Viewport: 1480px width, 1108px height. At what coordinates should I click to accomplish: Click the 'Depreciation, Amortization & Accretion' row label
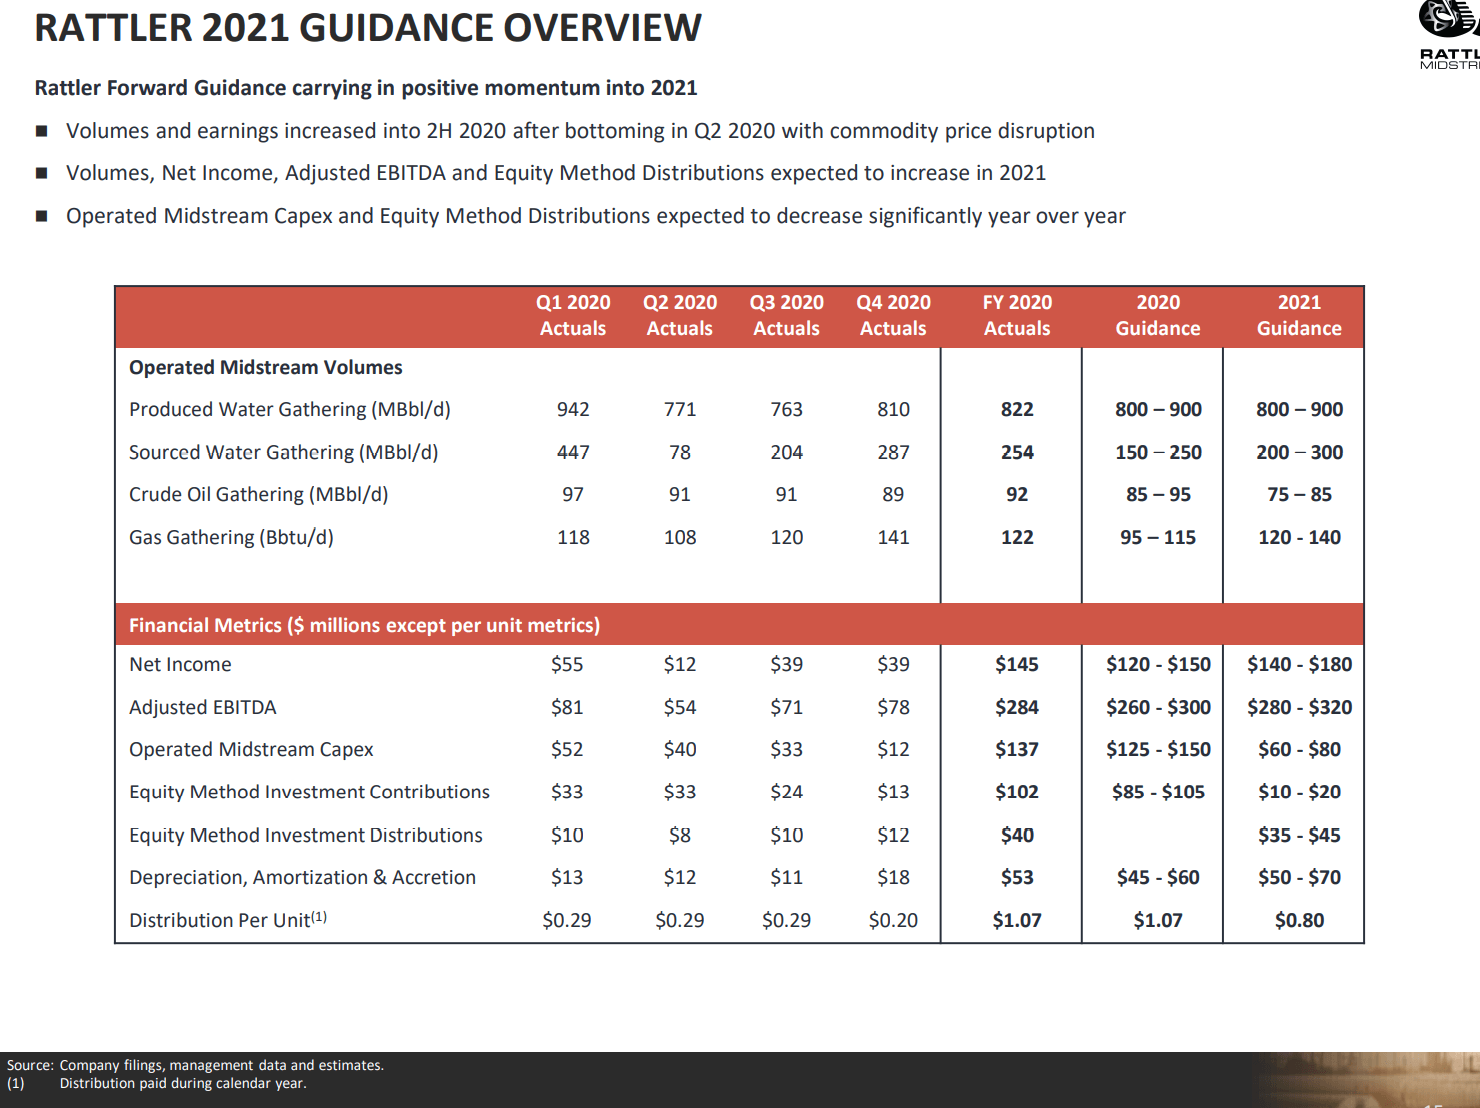(x=302, y=878)
